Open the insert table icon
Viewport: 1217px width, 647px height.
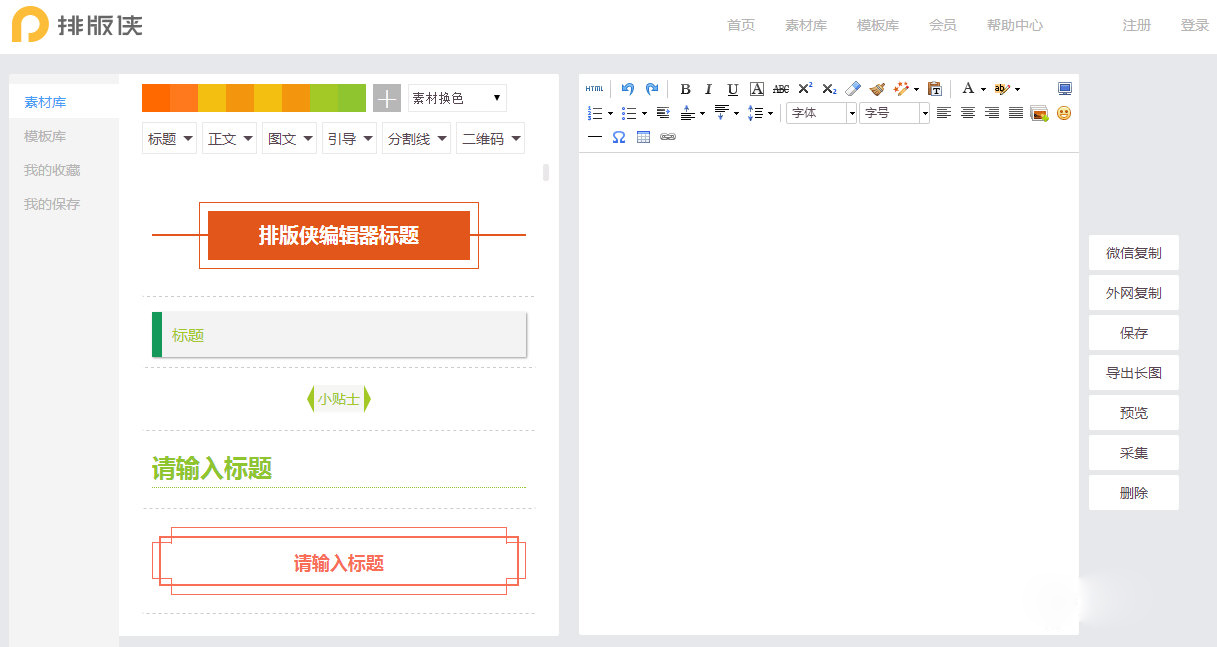tap(642, 137)
